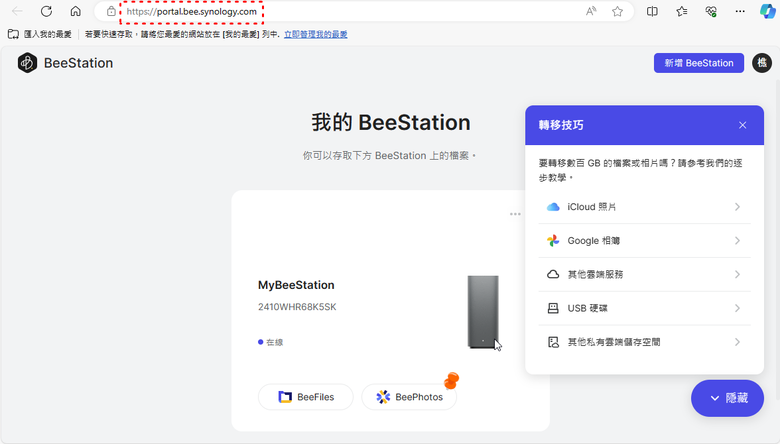The height and width of the screenshot is (444, 780).
Task: Open browser settings and more menu
Action: click(740, 11)
